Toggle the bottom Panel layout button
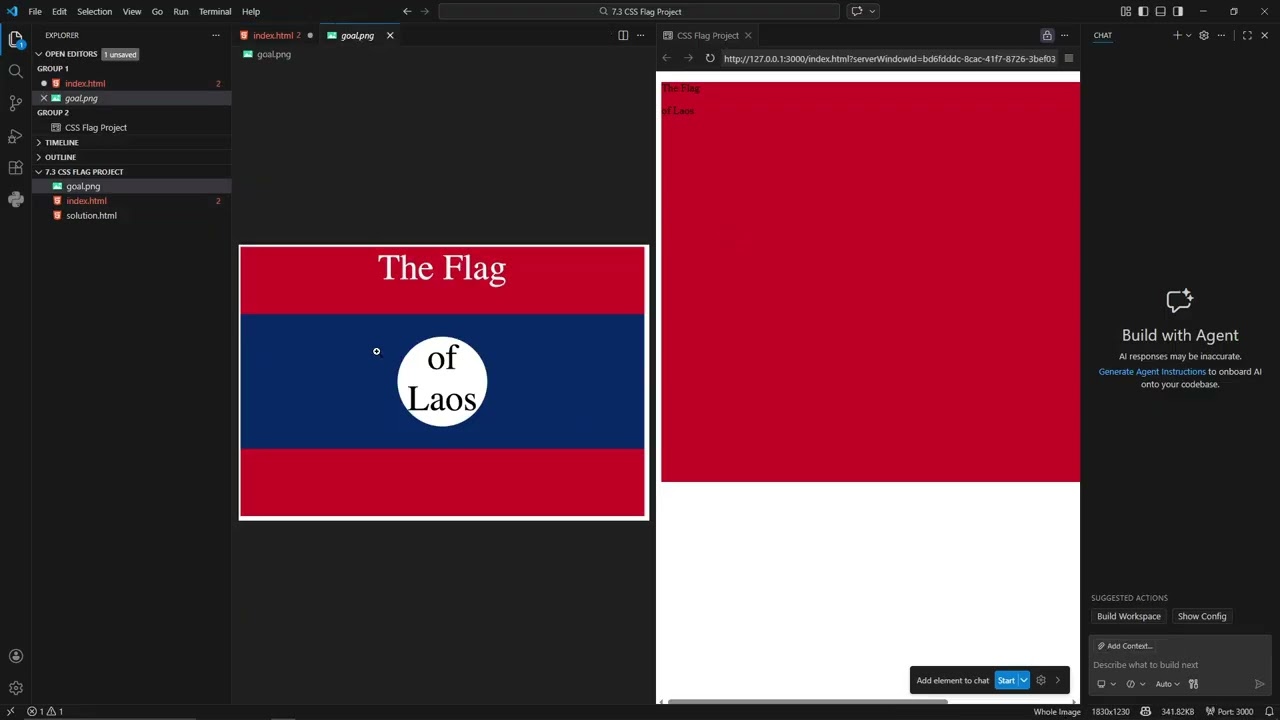This screenshot has width=1280, height=720. 1161,11
